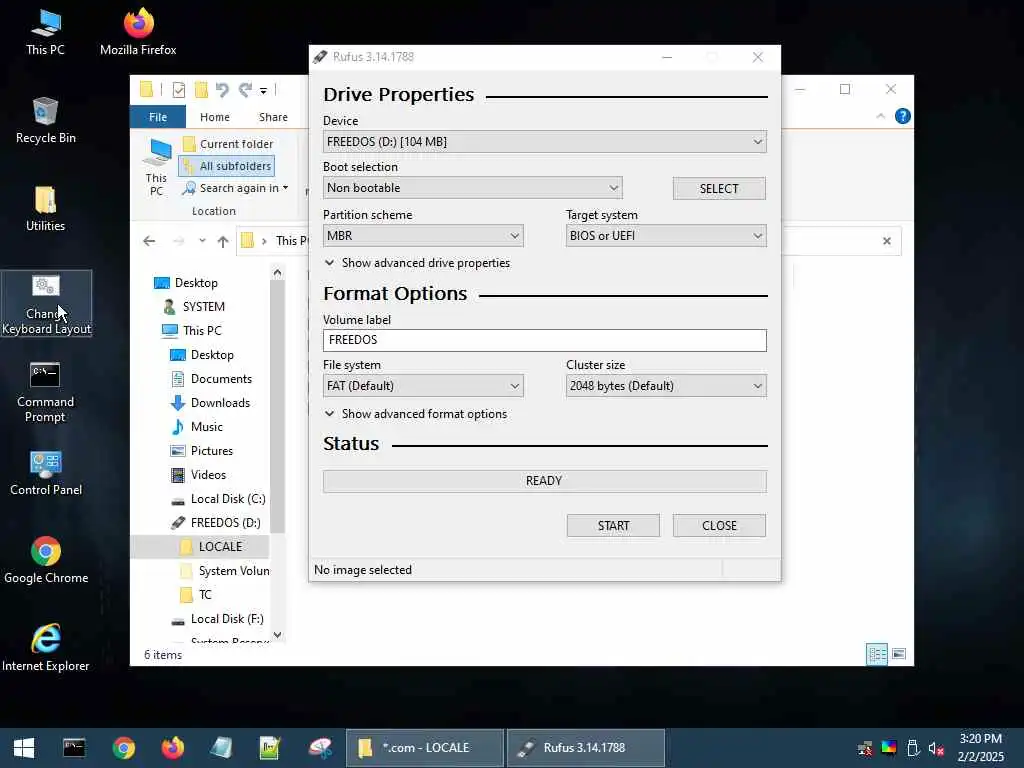Open Control Panel desktop icon
Image resolution: width=1024 pixels, height=768 pixels.
46,473
